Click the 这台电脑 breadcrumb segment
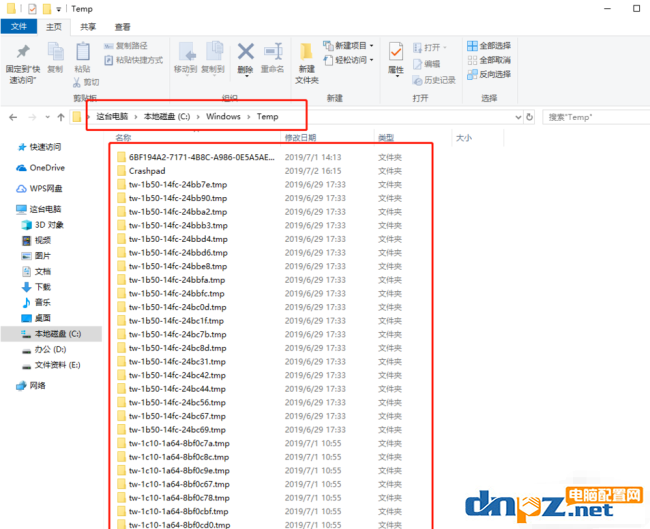The height and width of the screenshot is (529, 650). [x=112, y=116]
